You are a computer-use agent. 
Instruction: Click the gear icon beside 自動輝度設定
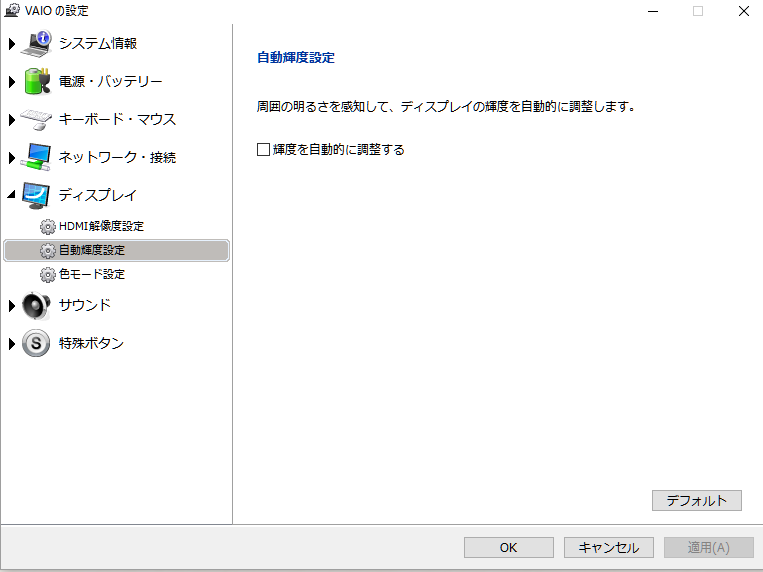[48, 250]
